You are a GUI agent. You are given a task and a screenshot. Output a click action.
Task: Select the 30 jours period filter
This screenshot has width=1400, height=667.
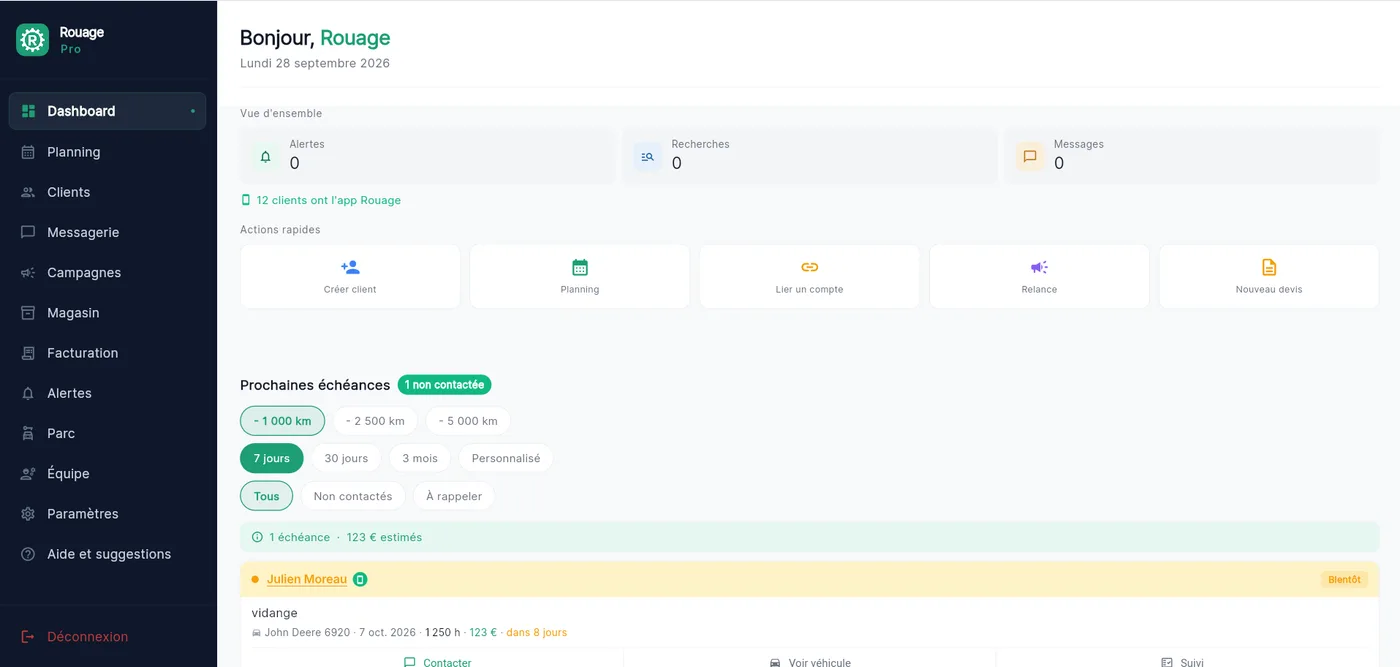tap(346, 458)
